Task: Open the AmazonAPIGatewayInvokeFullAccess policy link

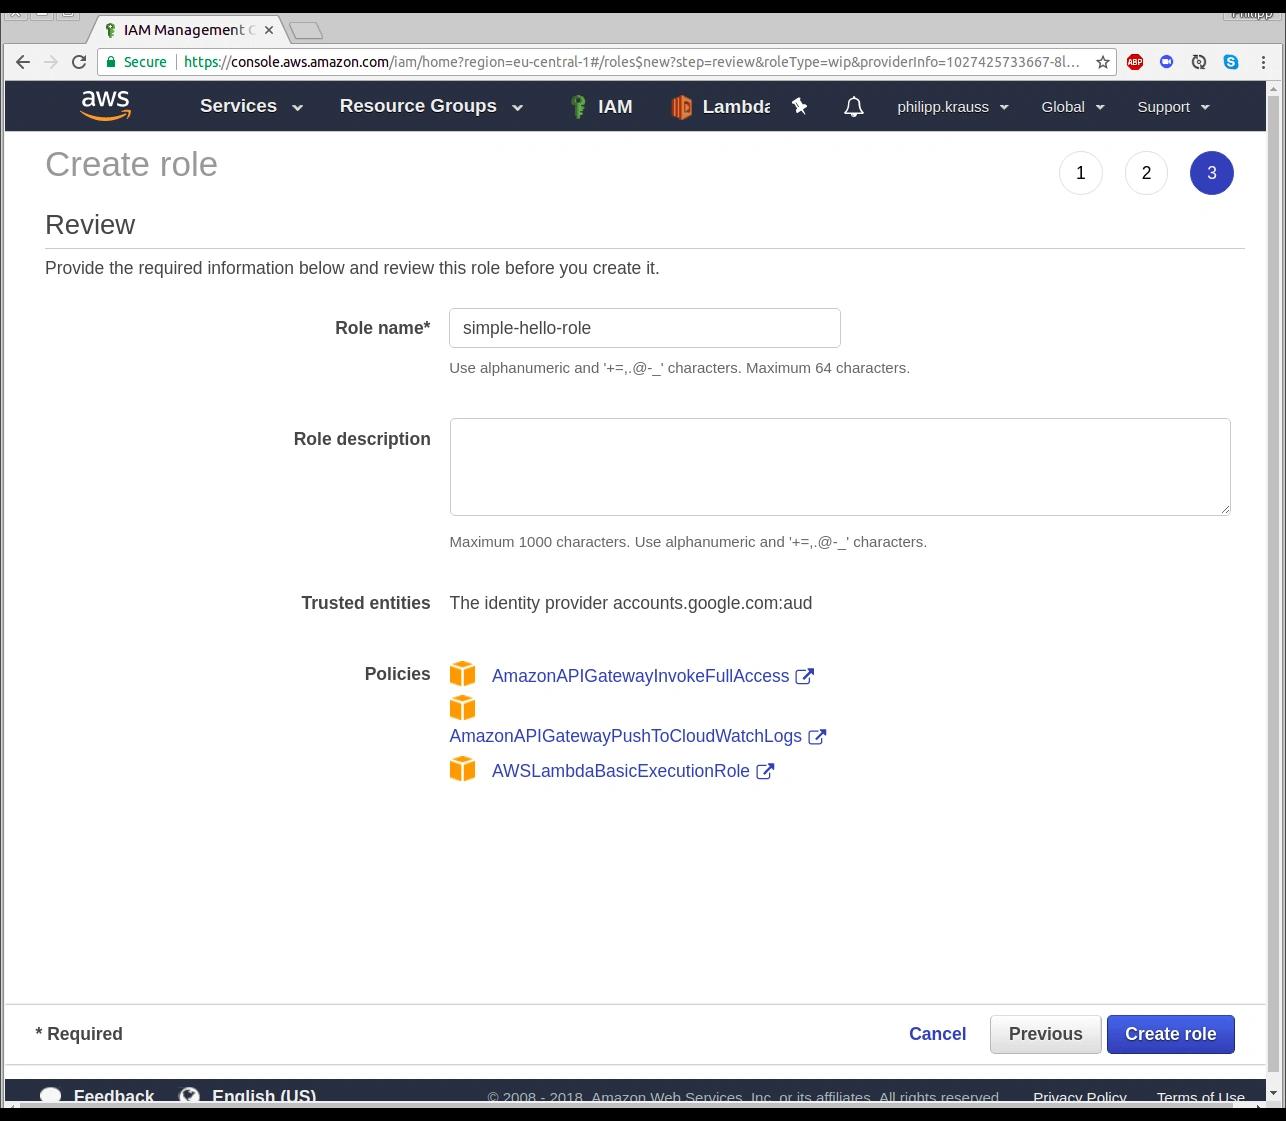Action: [x=640, y=676]
